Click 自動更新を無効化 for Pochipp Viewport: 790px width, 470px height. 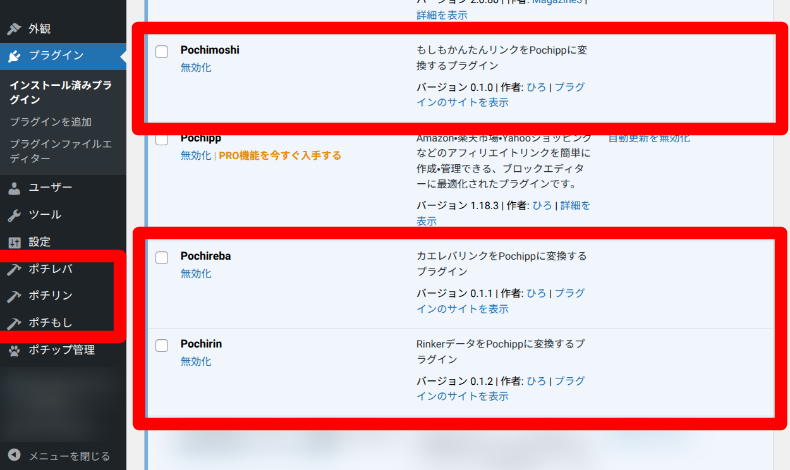pyautogui.click(x=649, y=138)
